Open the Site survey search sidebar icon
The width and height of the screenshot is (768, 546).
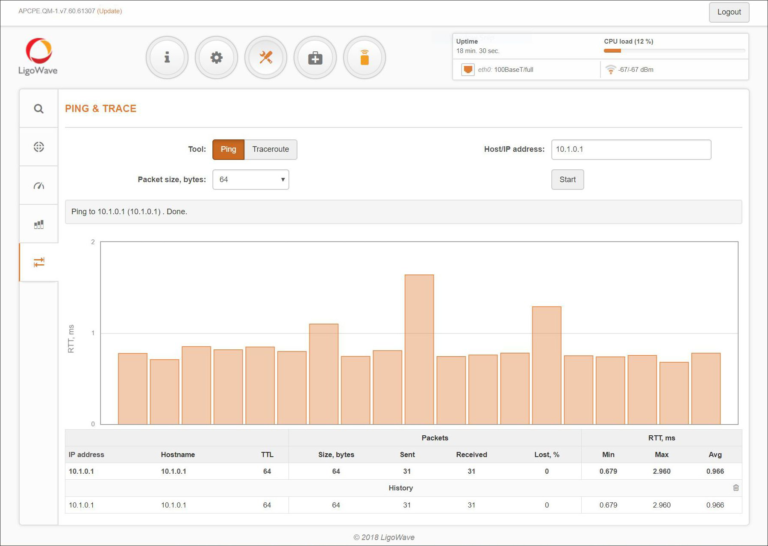coord(39,109)
